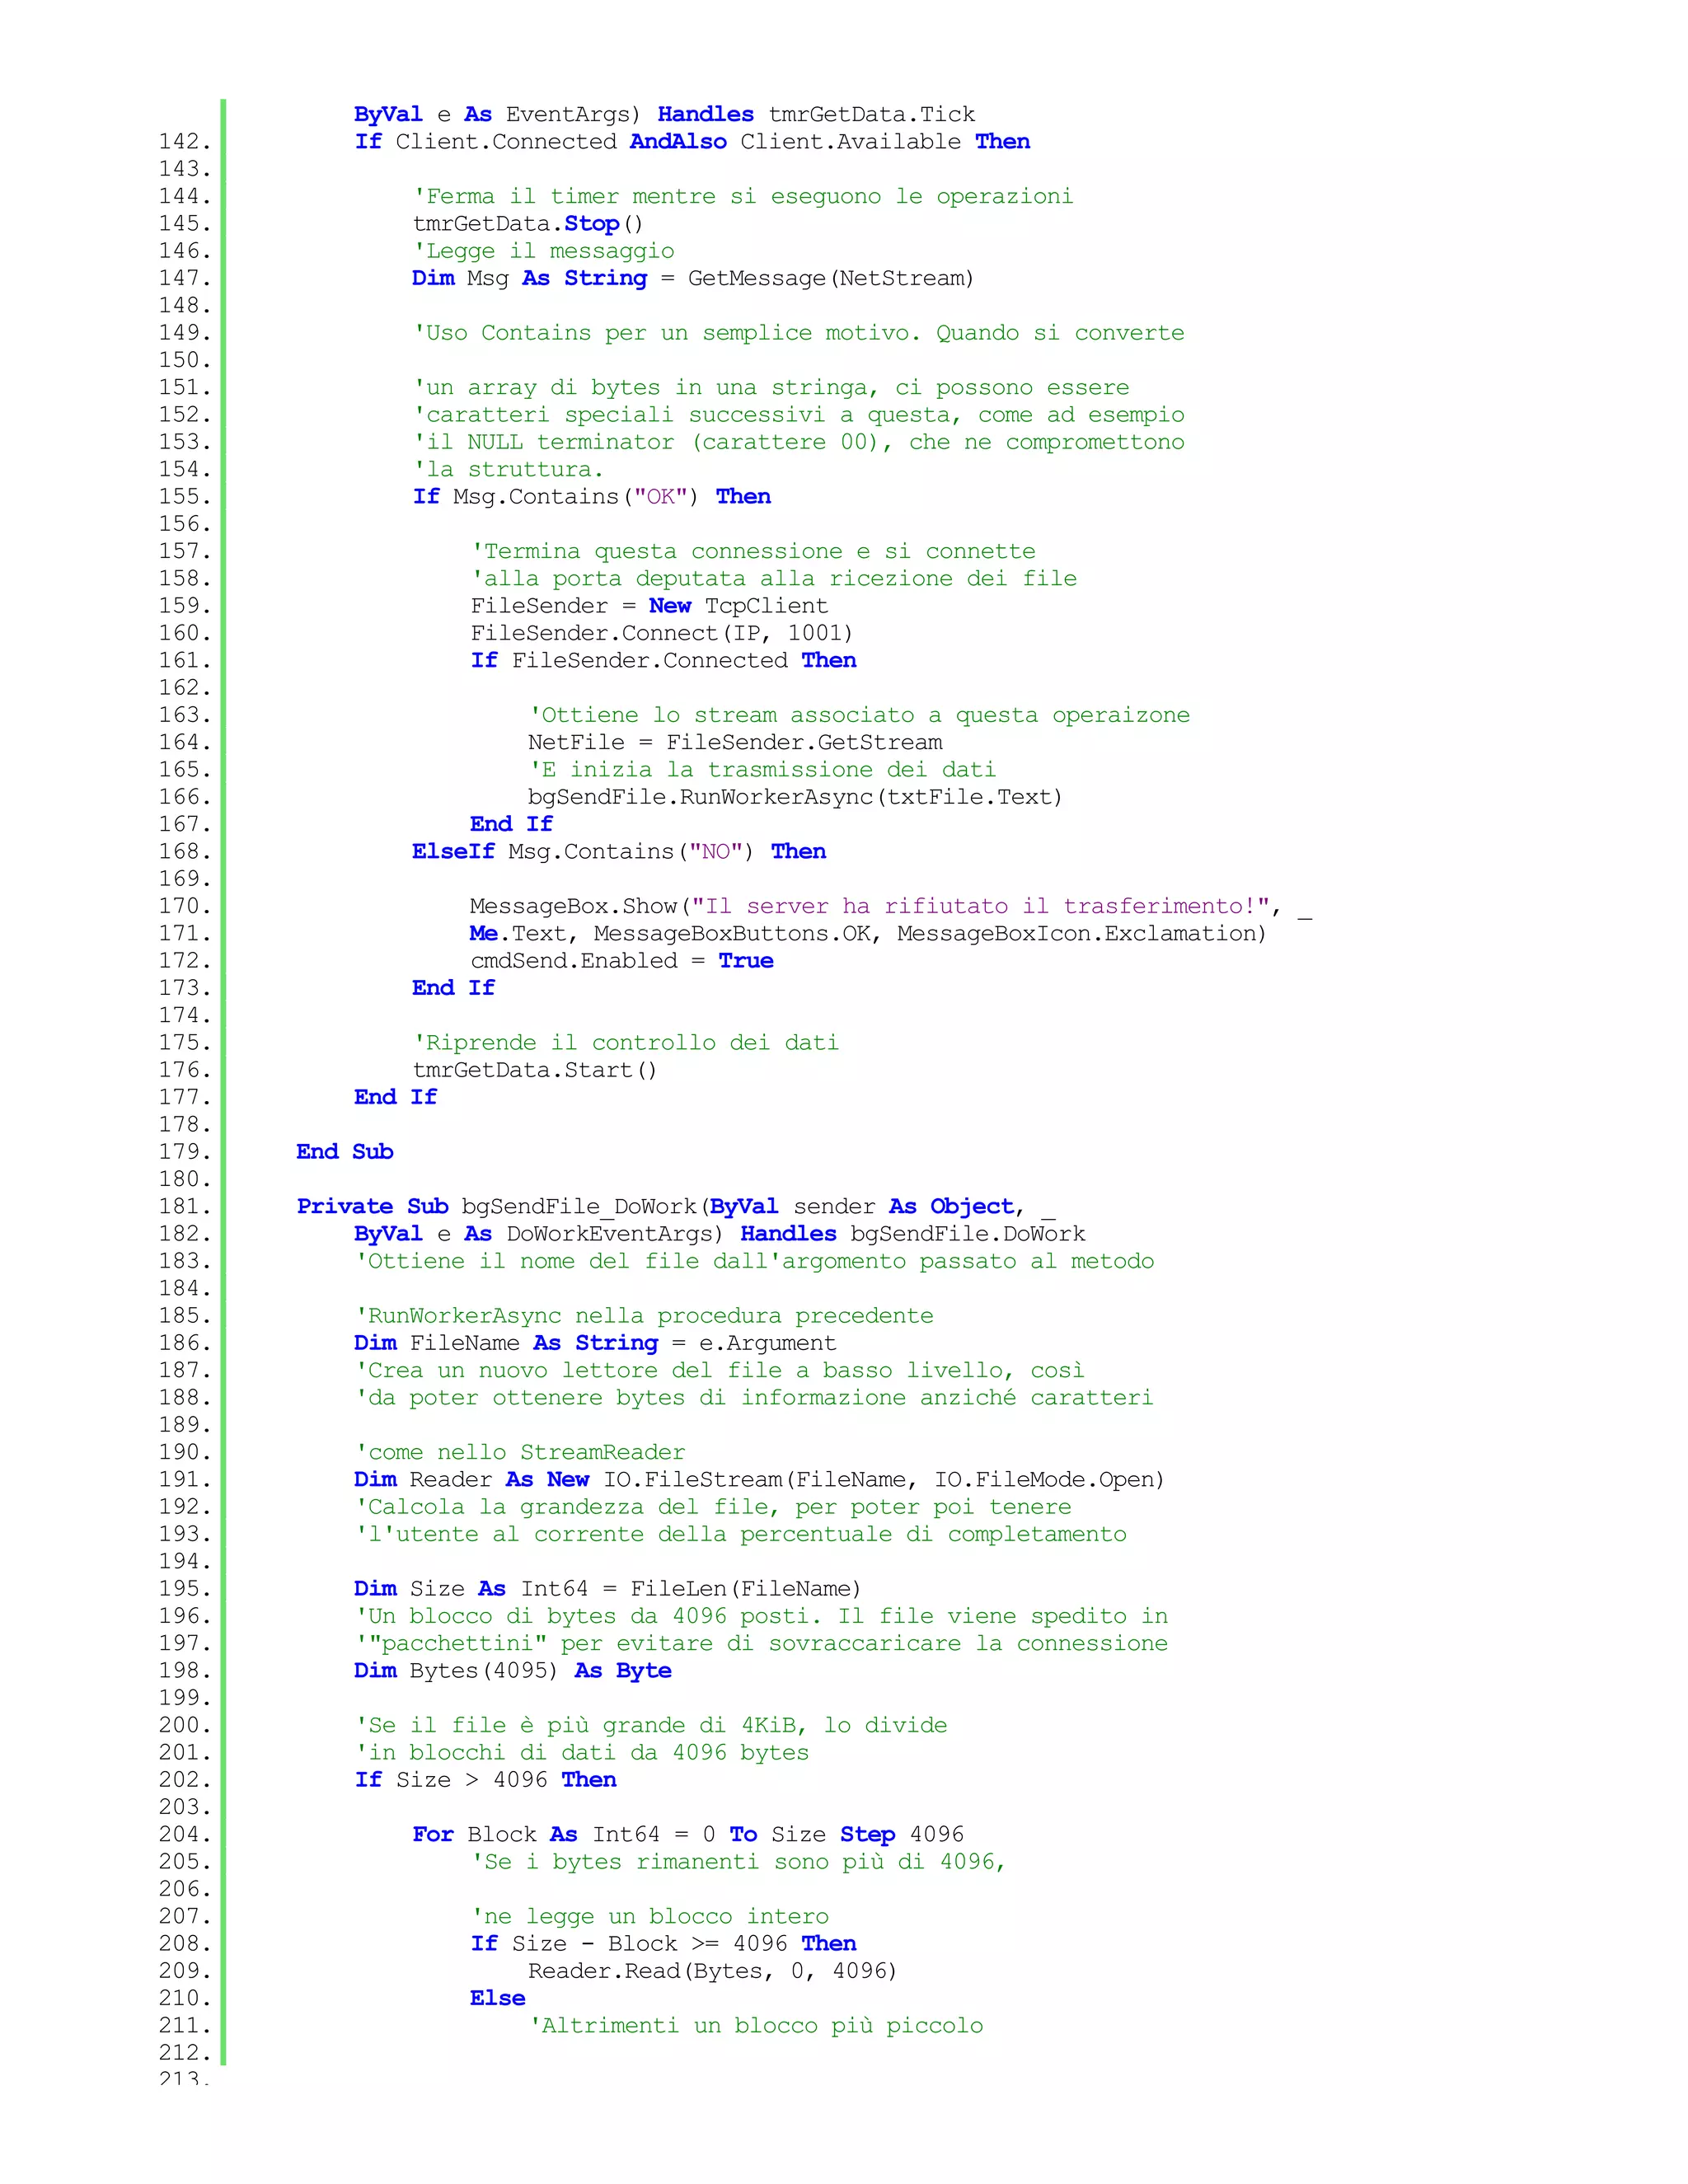Click 'Dim Reader As New IO.FileStream' line

pos(760,1479)
